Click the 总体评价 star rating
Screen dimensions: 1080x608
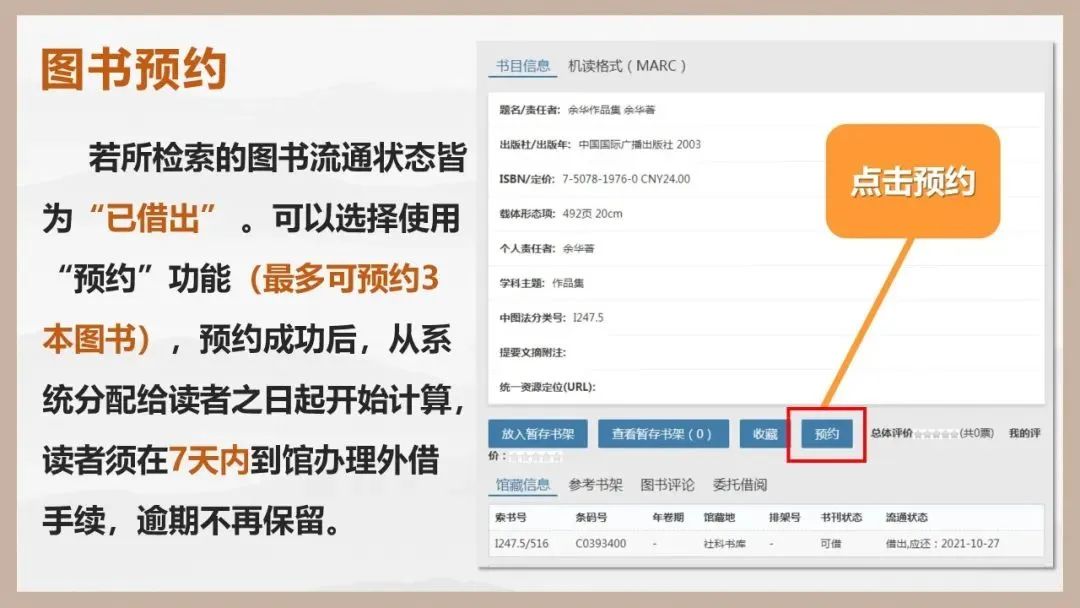937,434
